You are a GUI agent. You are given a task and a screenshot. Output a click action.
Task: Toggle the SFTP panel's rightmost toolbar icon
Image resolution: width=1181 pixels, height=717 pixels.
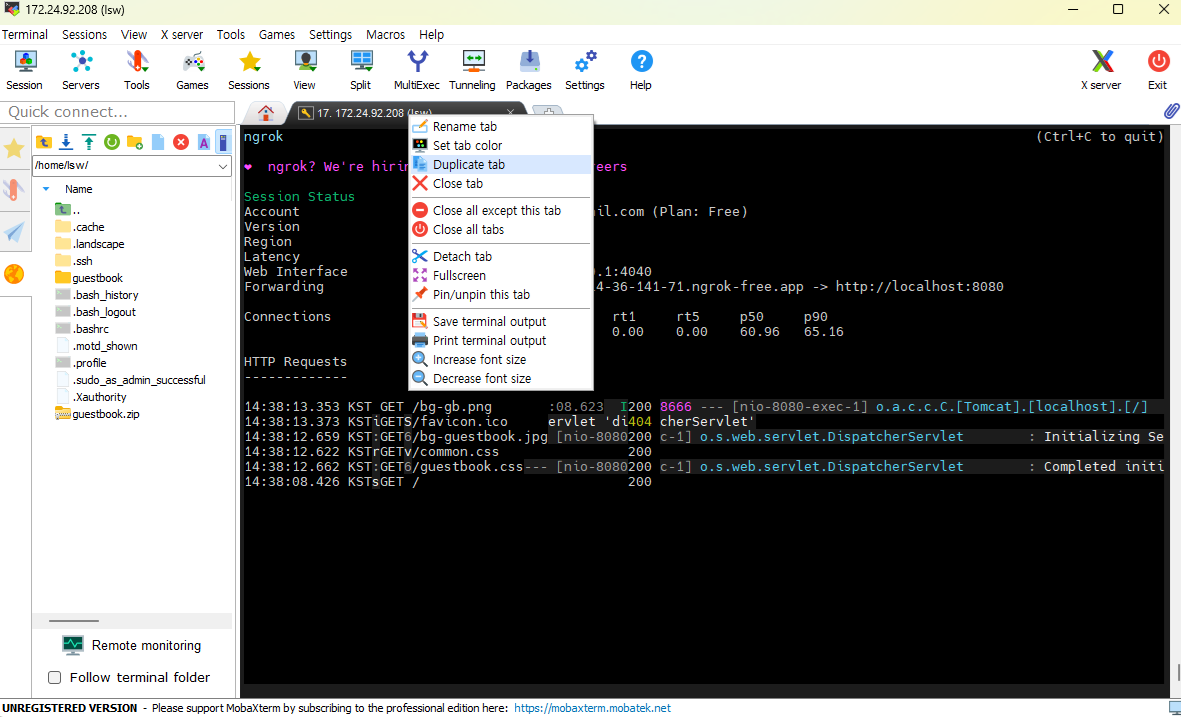[223, 142]
